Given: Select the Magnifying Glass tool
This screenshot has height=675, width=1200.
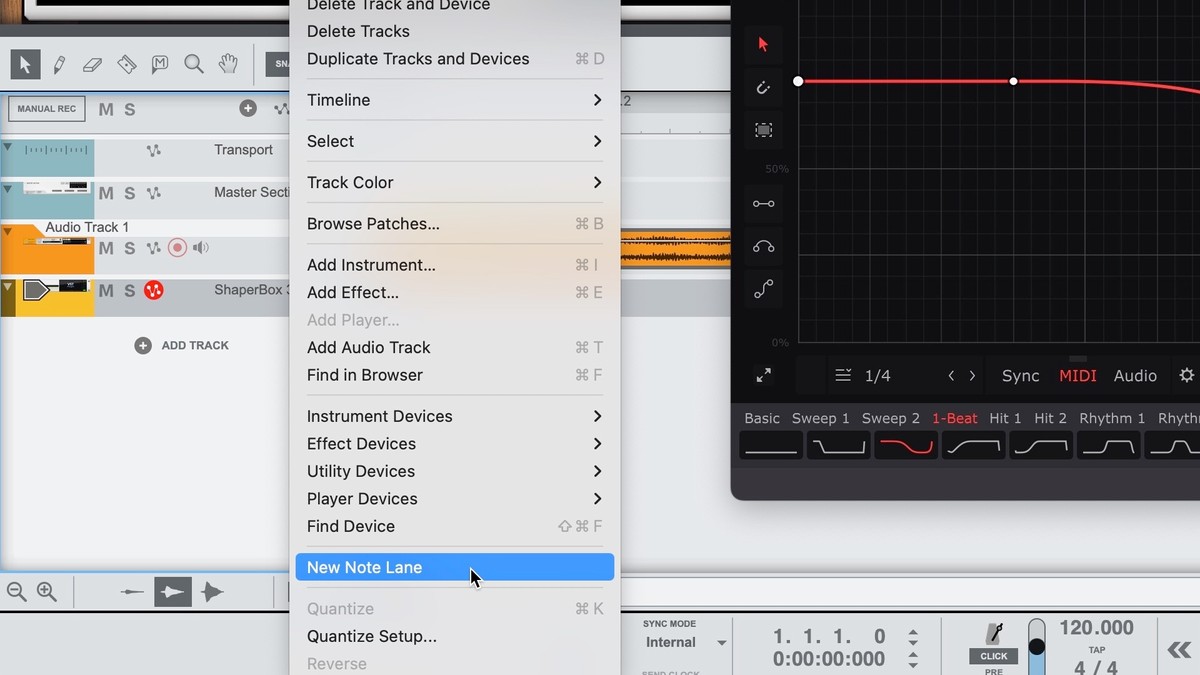Looking at the screenshot, I should [x=194, y=64].
